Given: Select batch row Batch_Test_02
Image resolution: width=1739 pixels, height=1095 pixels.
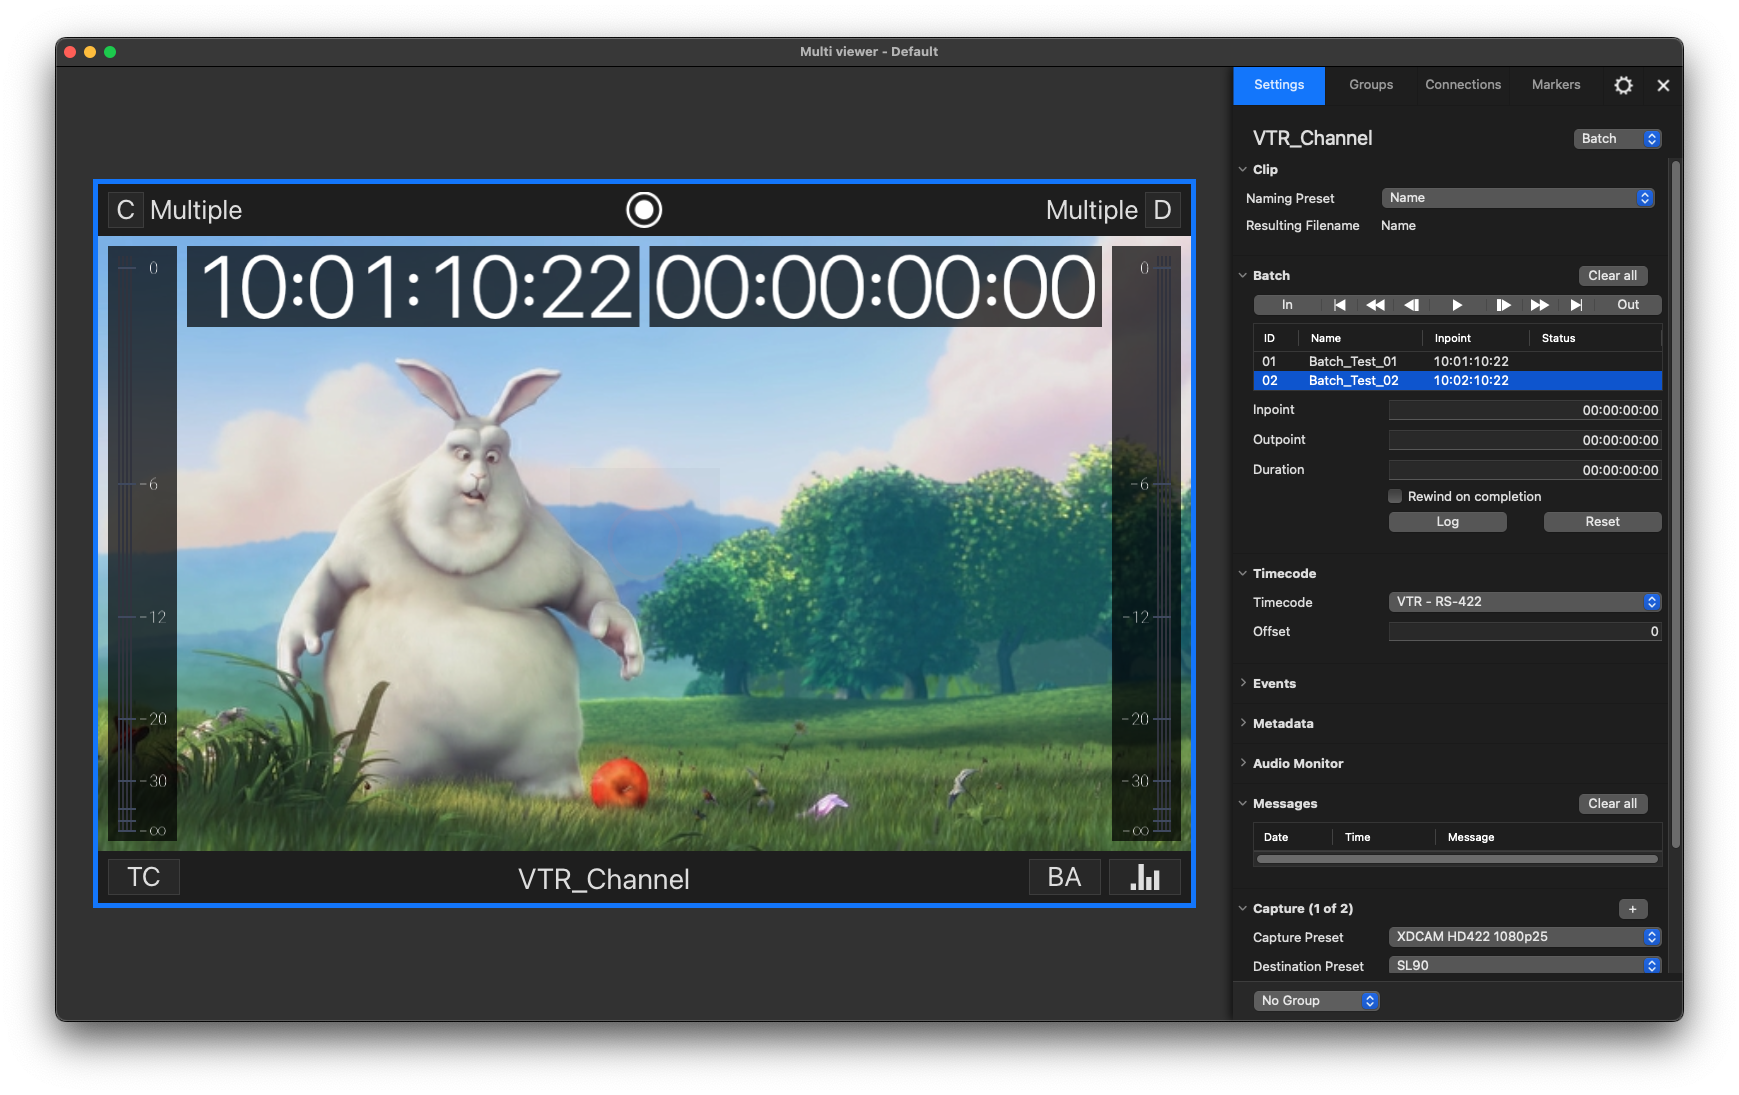Looking at the screenshot, I should [x=1457, y=381].
